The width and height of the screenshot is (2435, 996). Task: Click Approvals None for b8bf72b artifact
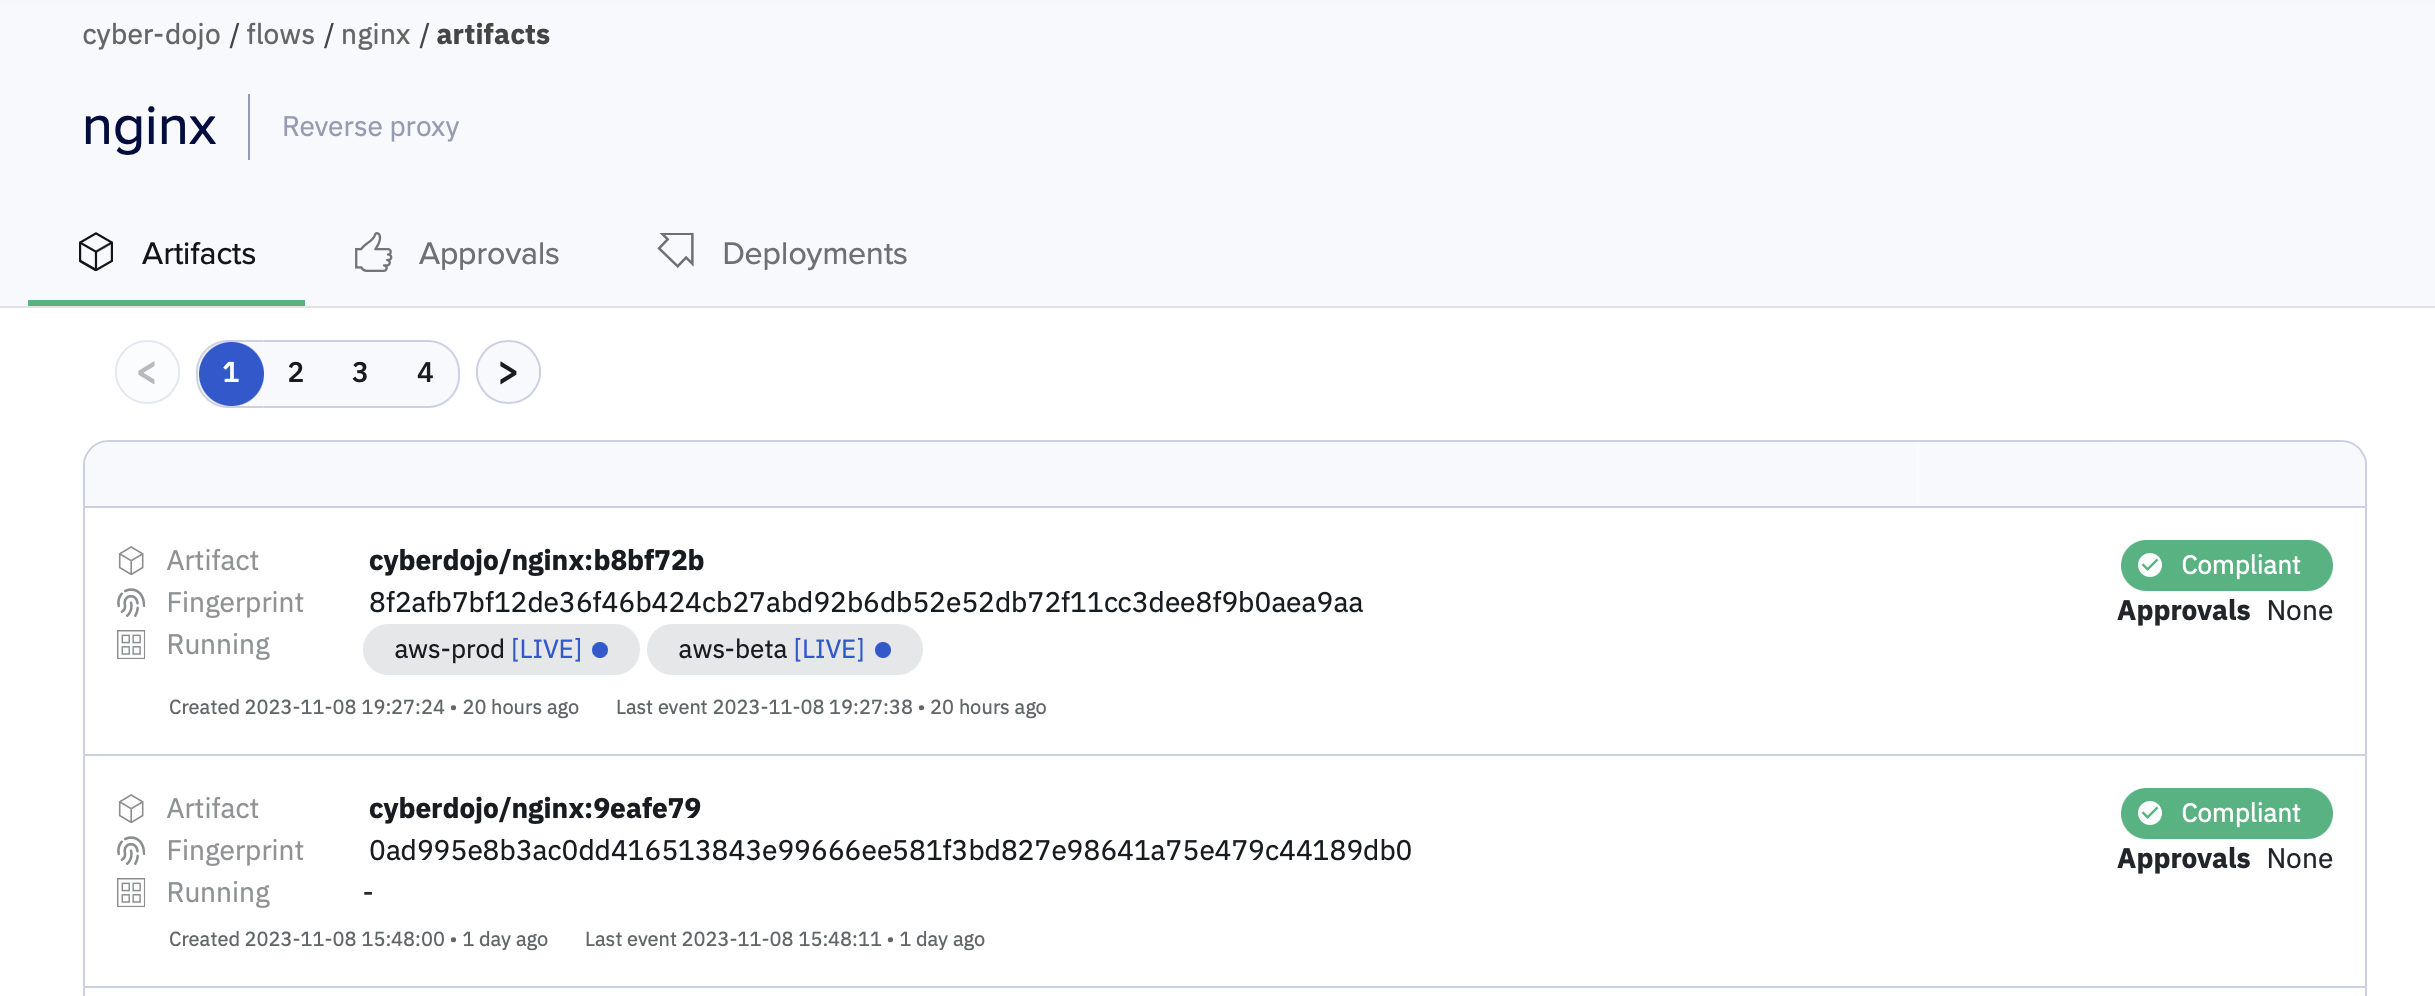[x=2225, y=611]
